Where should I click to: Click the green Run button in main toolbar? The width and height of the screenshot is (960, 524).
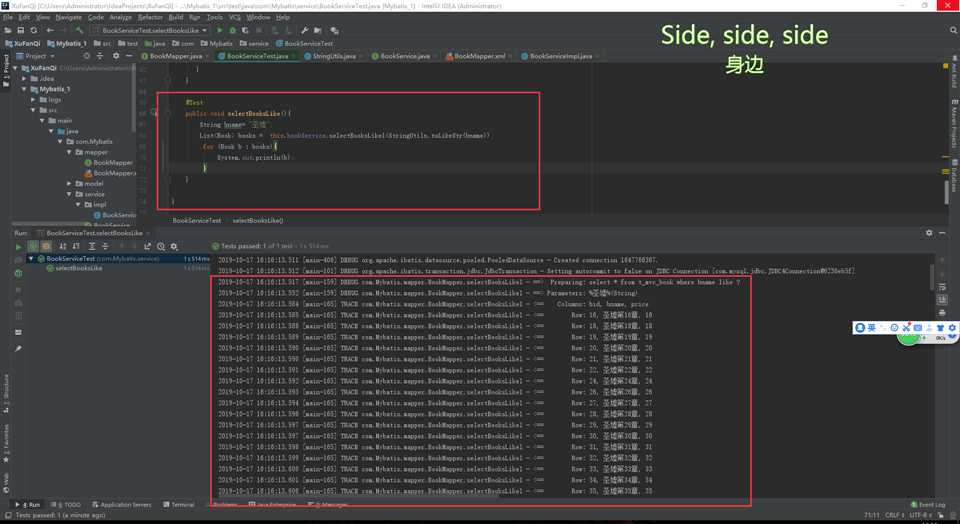tap(222, 31)
